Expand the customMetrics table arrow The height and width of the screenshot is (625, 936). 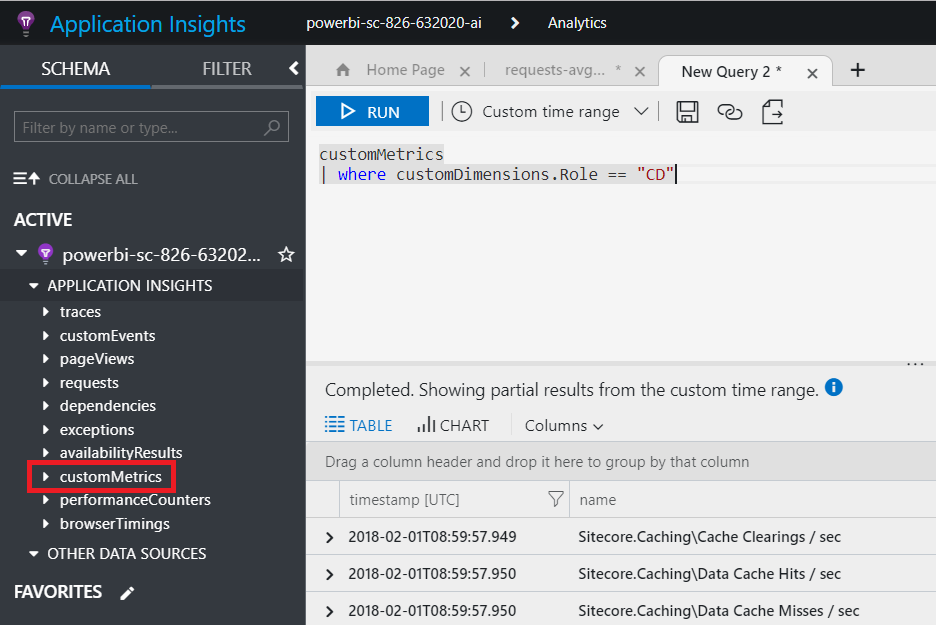46,476
